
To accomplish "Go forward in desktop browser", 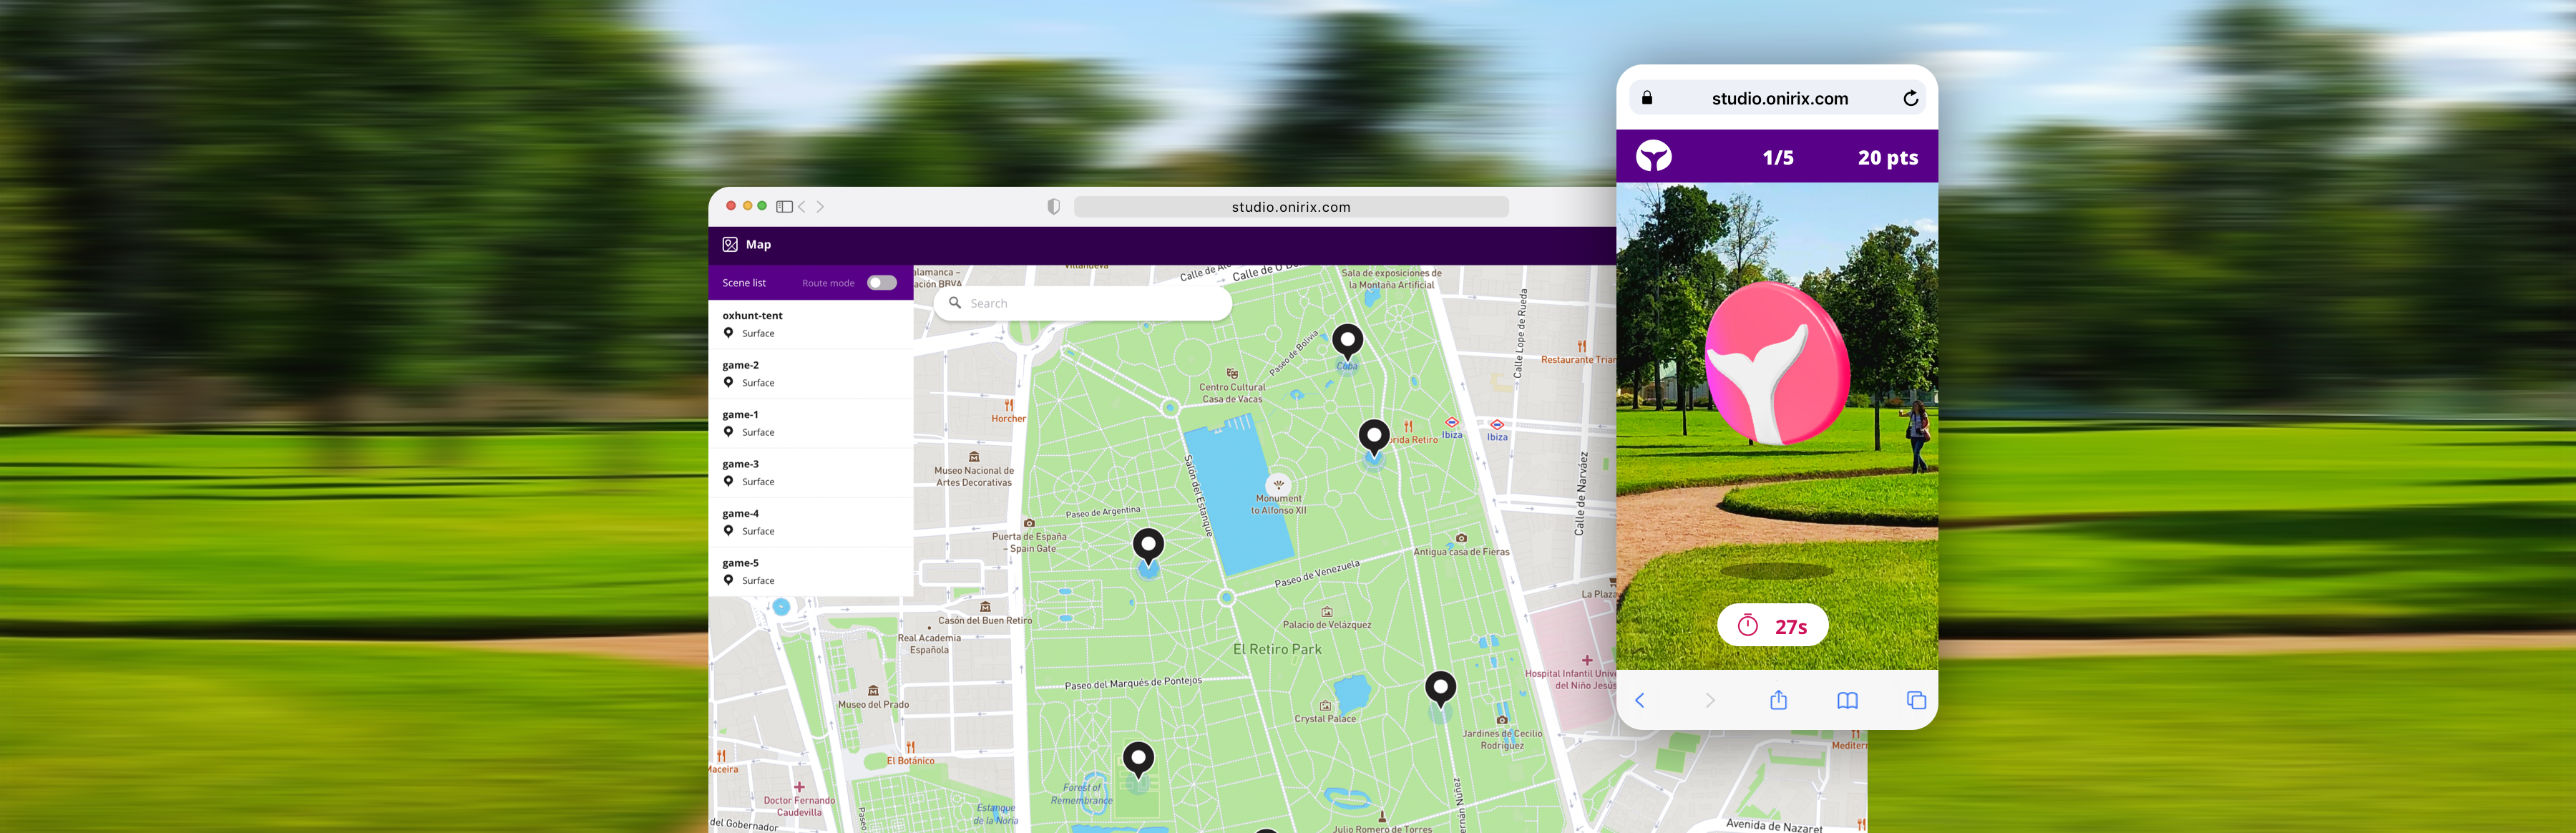I will pos(820,207).
